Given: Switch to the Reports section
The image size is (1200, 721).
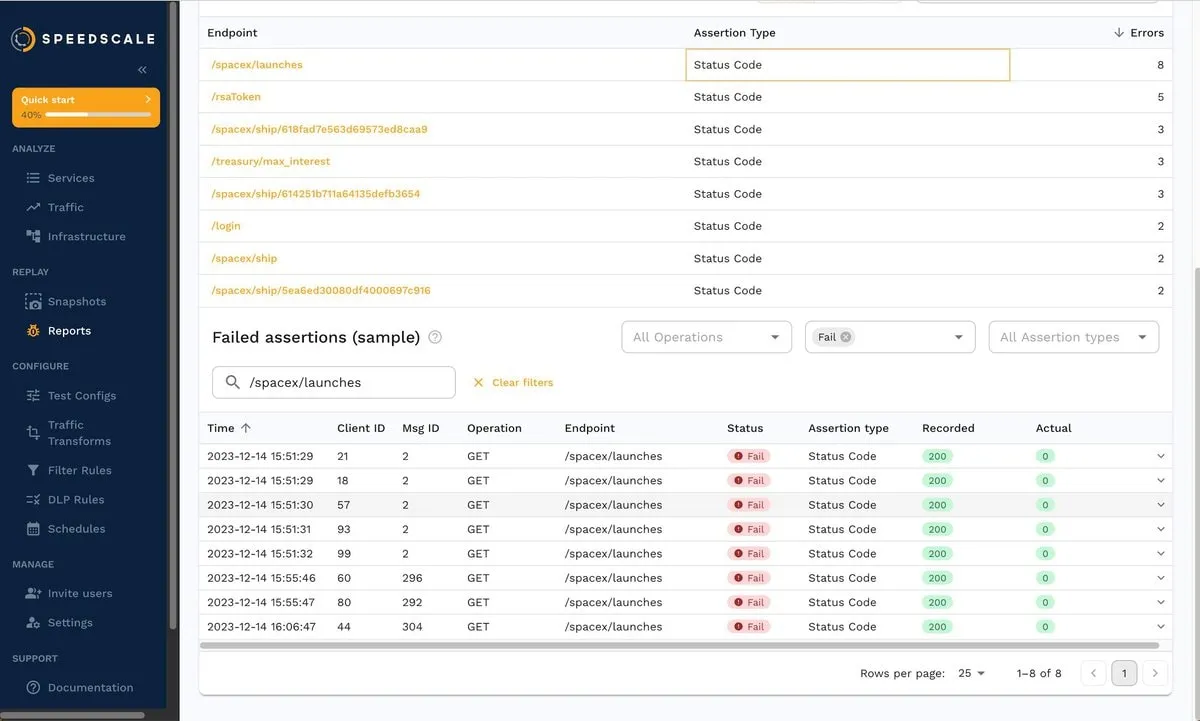Looking at the screenshot, I should [x=69, y=330].
